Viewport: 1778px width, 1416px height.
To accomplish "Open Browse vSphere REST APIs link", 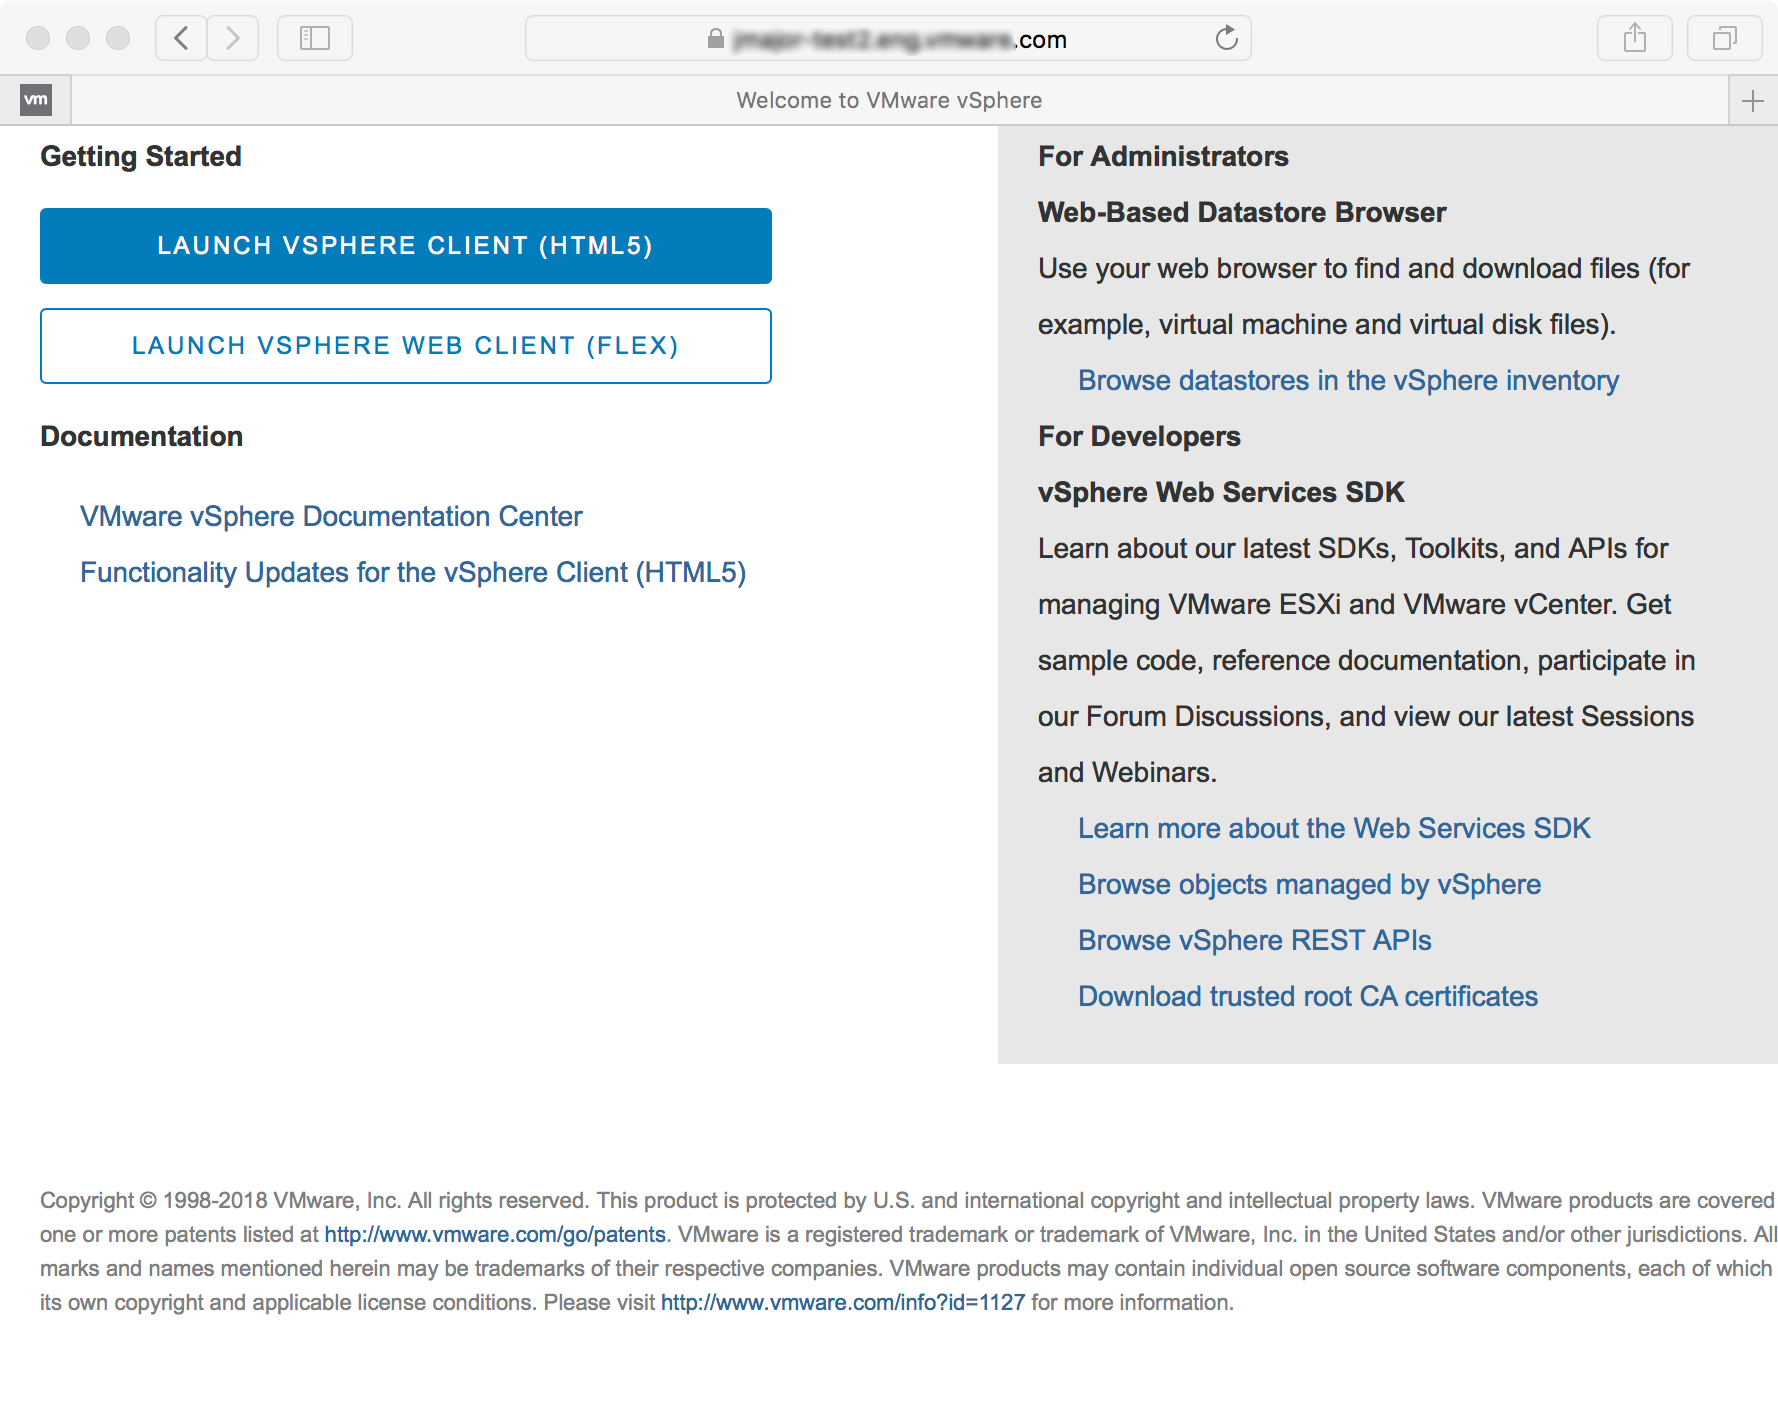I will [1254, 940].
